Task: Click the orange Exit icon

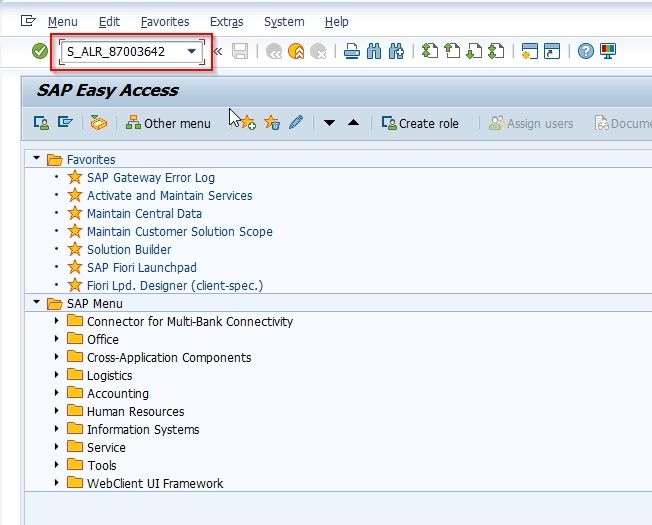Action: click(x=296, y=52)
